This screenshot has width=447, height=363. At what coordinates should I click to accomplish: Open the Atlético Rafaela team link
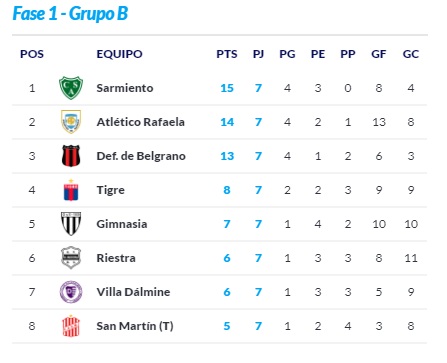point(141,122)
